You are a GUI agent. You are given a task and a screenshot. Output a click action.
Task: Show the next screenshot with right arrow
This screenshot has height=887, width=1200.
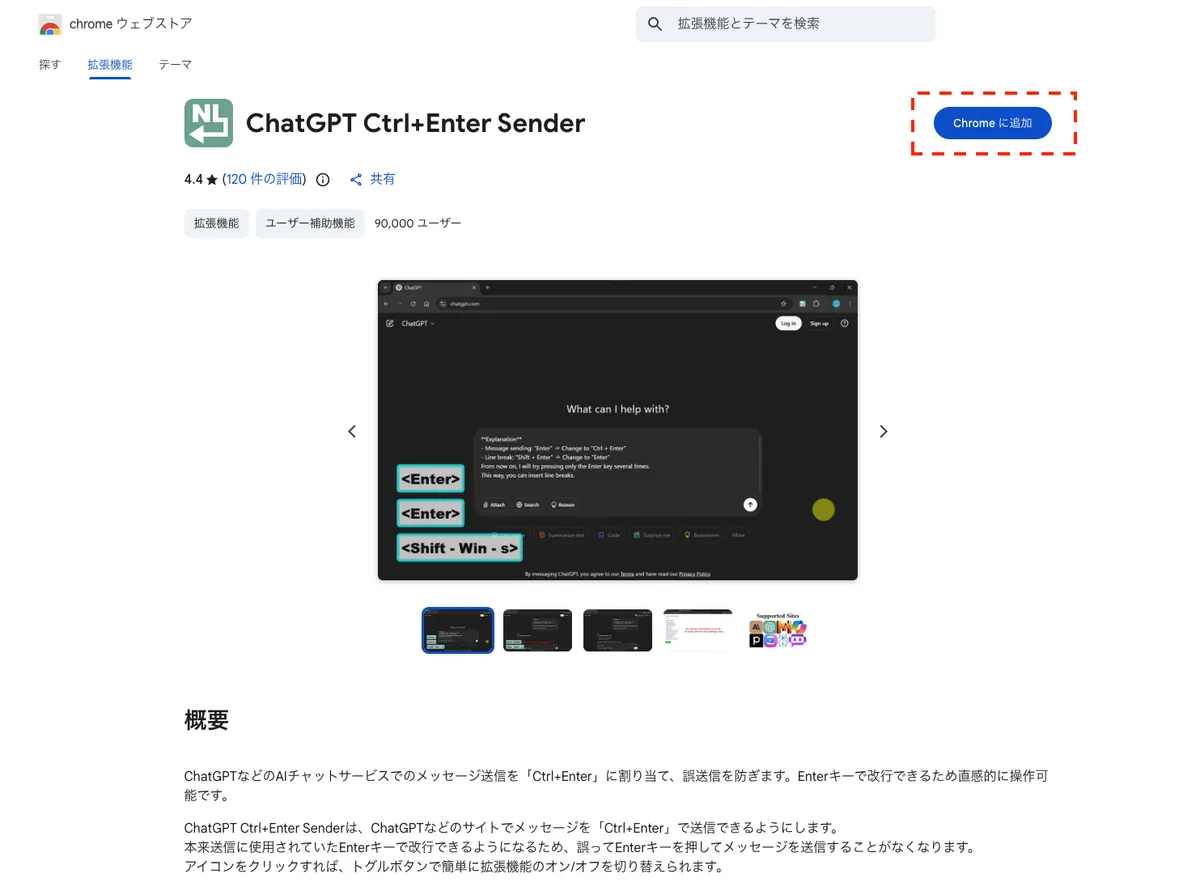(x=883, y=431)
